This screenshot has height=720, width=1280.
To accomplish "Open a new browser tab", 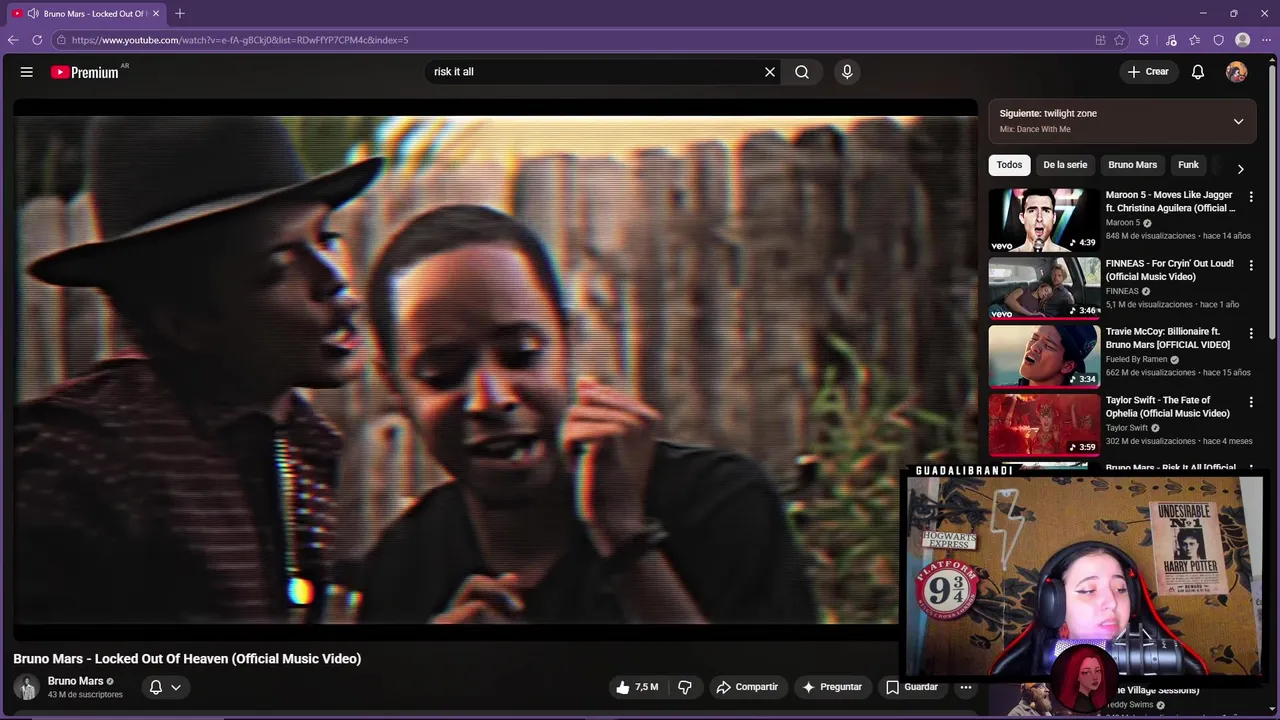I will [180, 13].
